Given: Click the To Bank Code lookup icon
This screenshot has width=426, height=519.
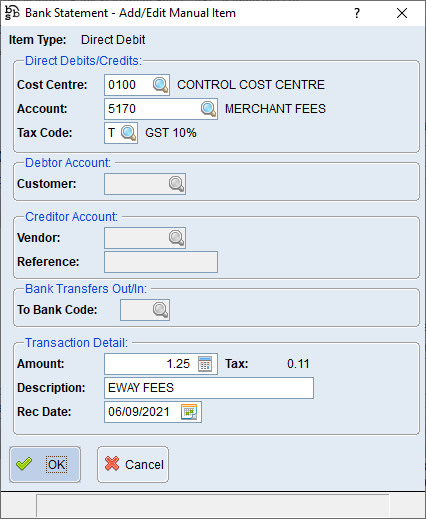Looking at the screenshot, I should point(160,310).
